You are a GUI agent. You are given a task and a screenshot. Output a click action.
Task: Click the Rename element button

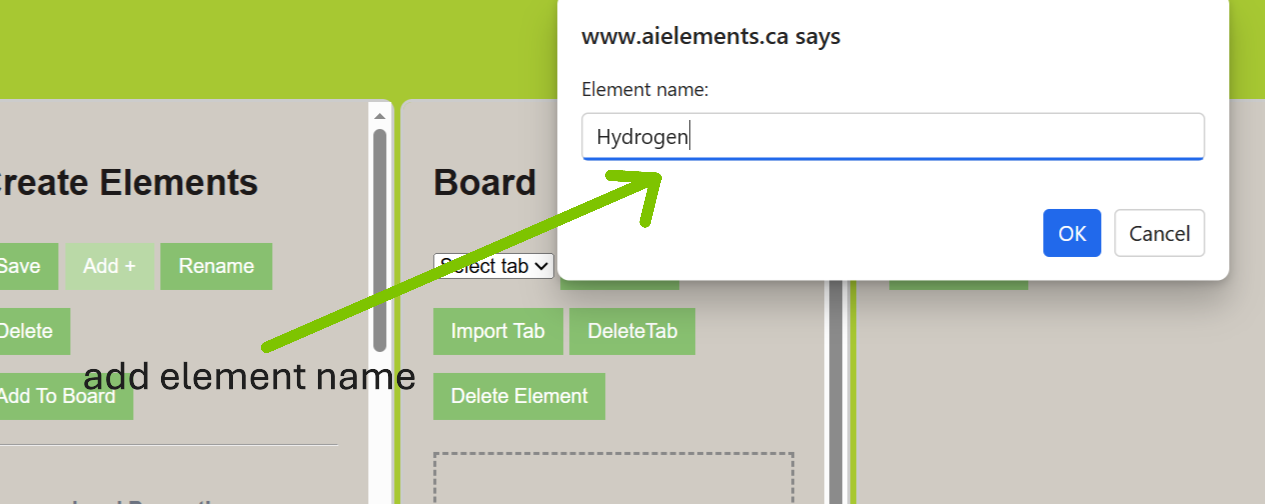pyautogui.click(x=216, y=266)
